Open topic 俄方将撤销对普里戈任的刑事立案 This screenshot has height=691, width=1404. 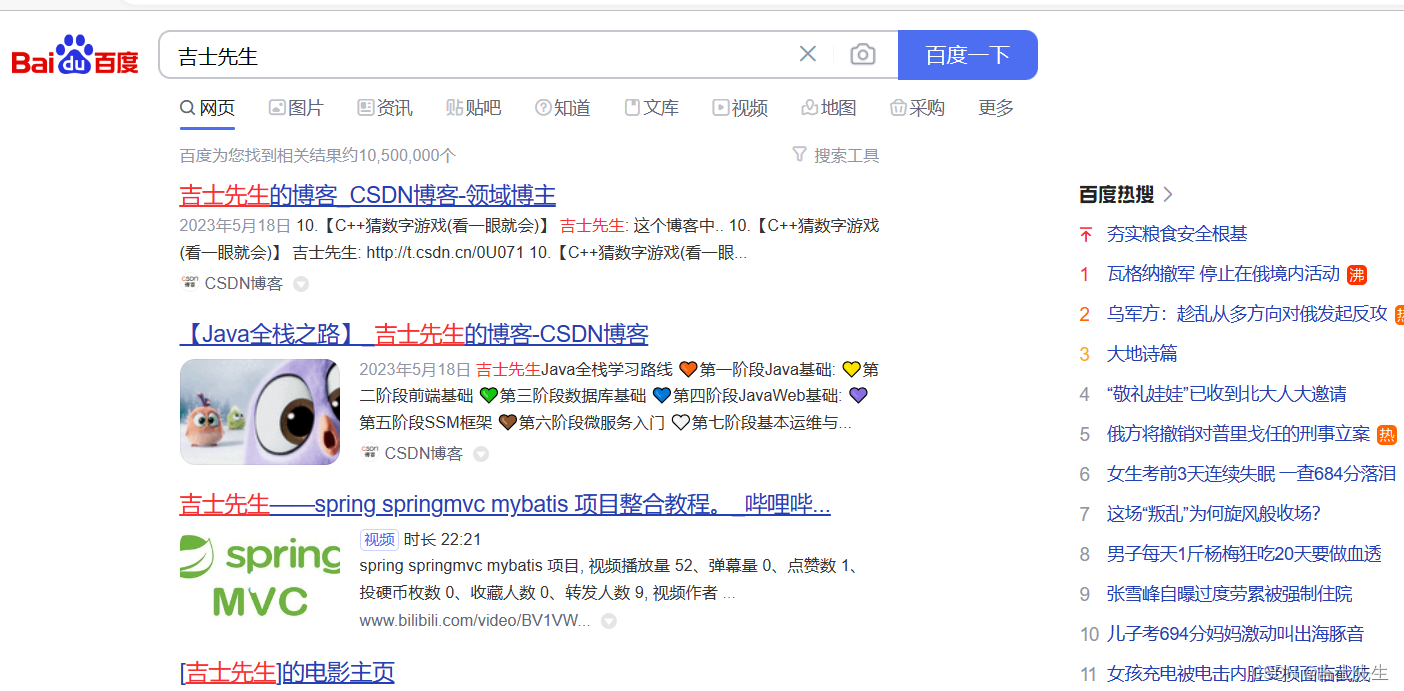[x=1238, y=434]
